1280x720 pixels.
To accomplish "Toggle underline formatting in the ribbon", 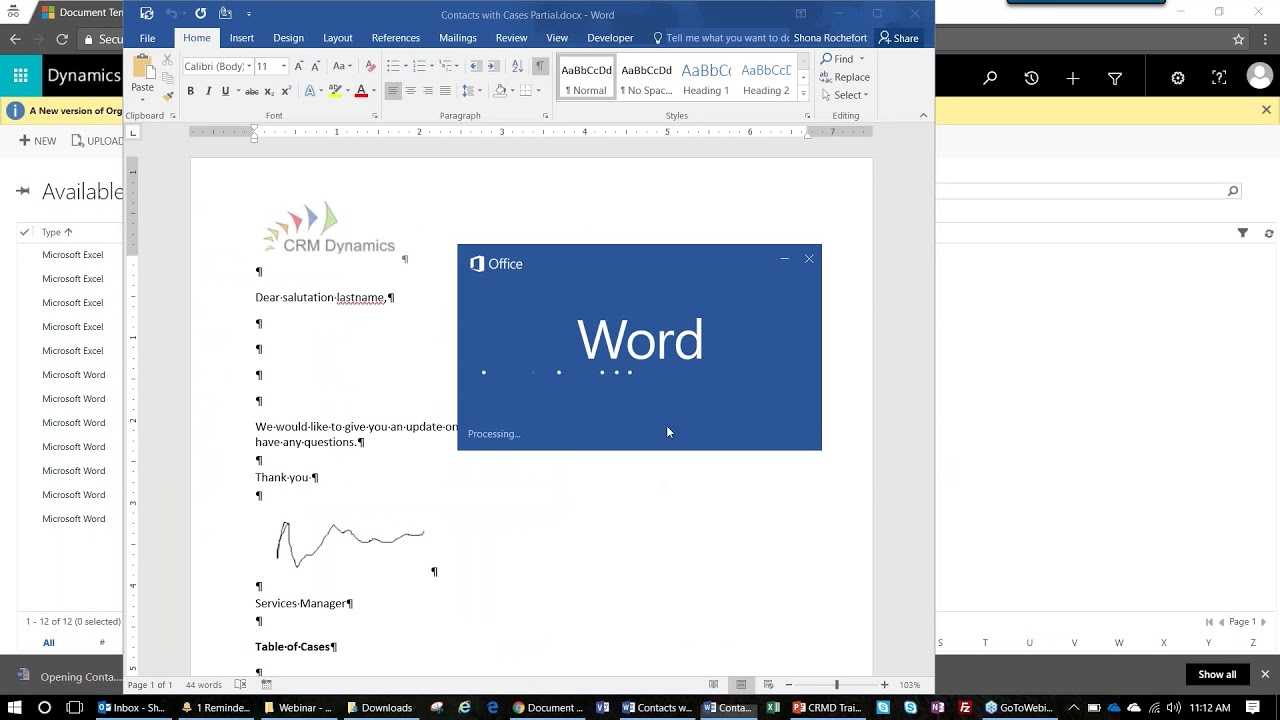I will [225, 91].
